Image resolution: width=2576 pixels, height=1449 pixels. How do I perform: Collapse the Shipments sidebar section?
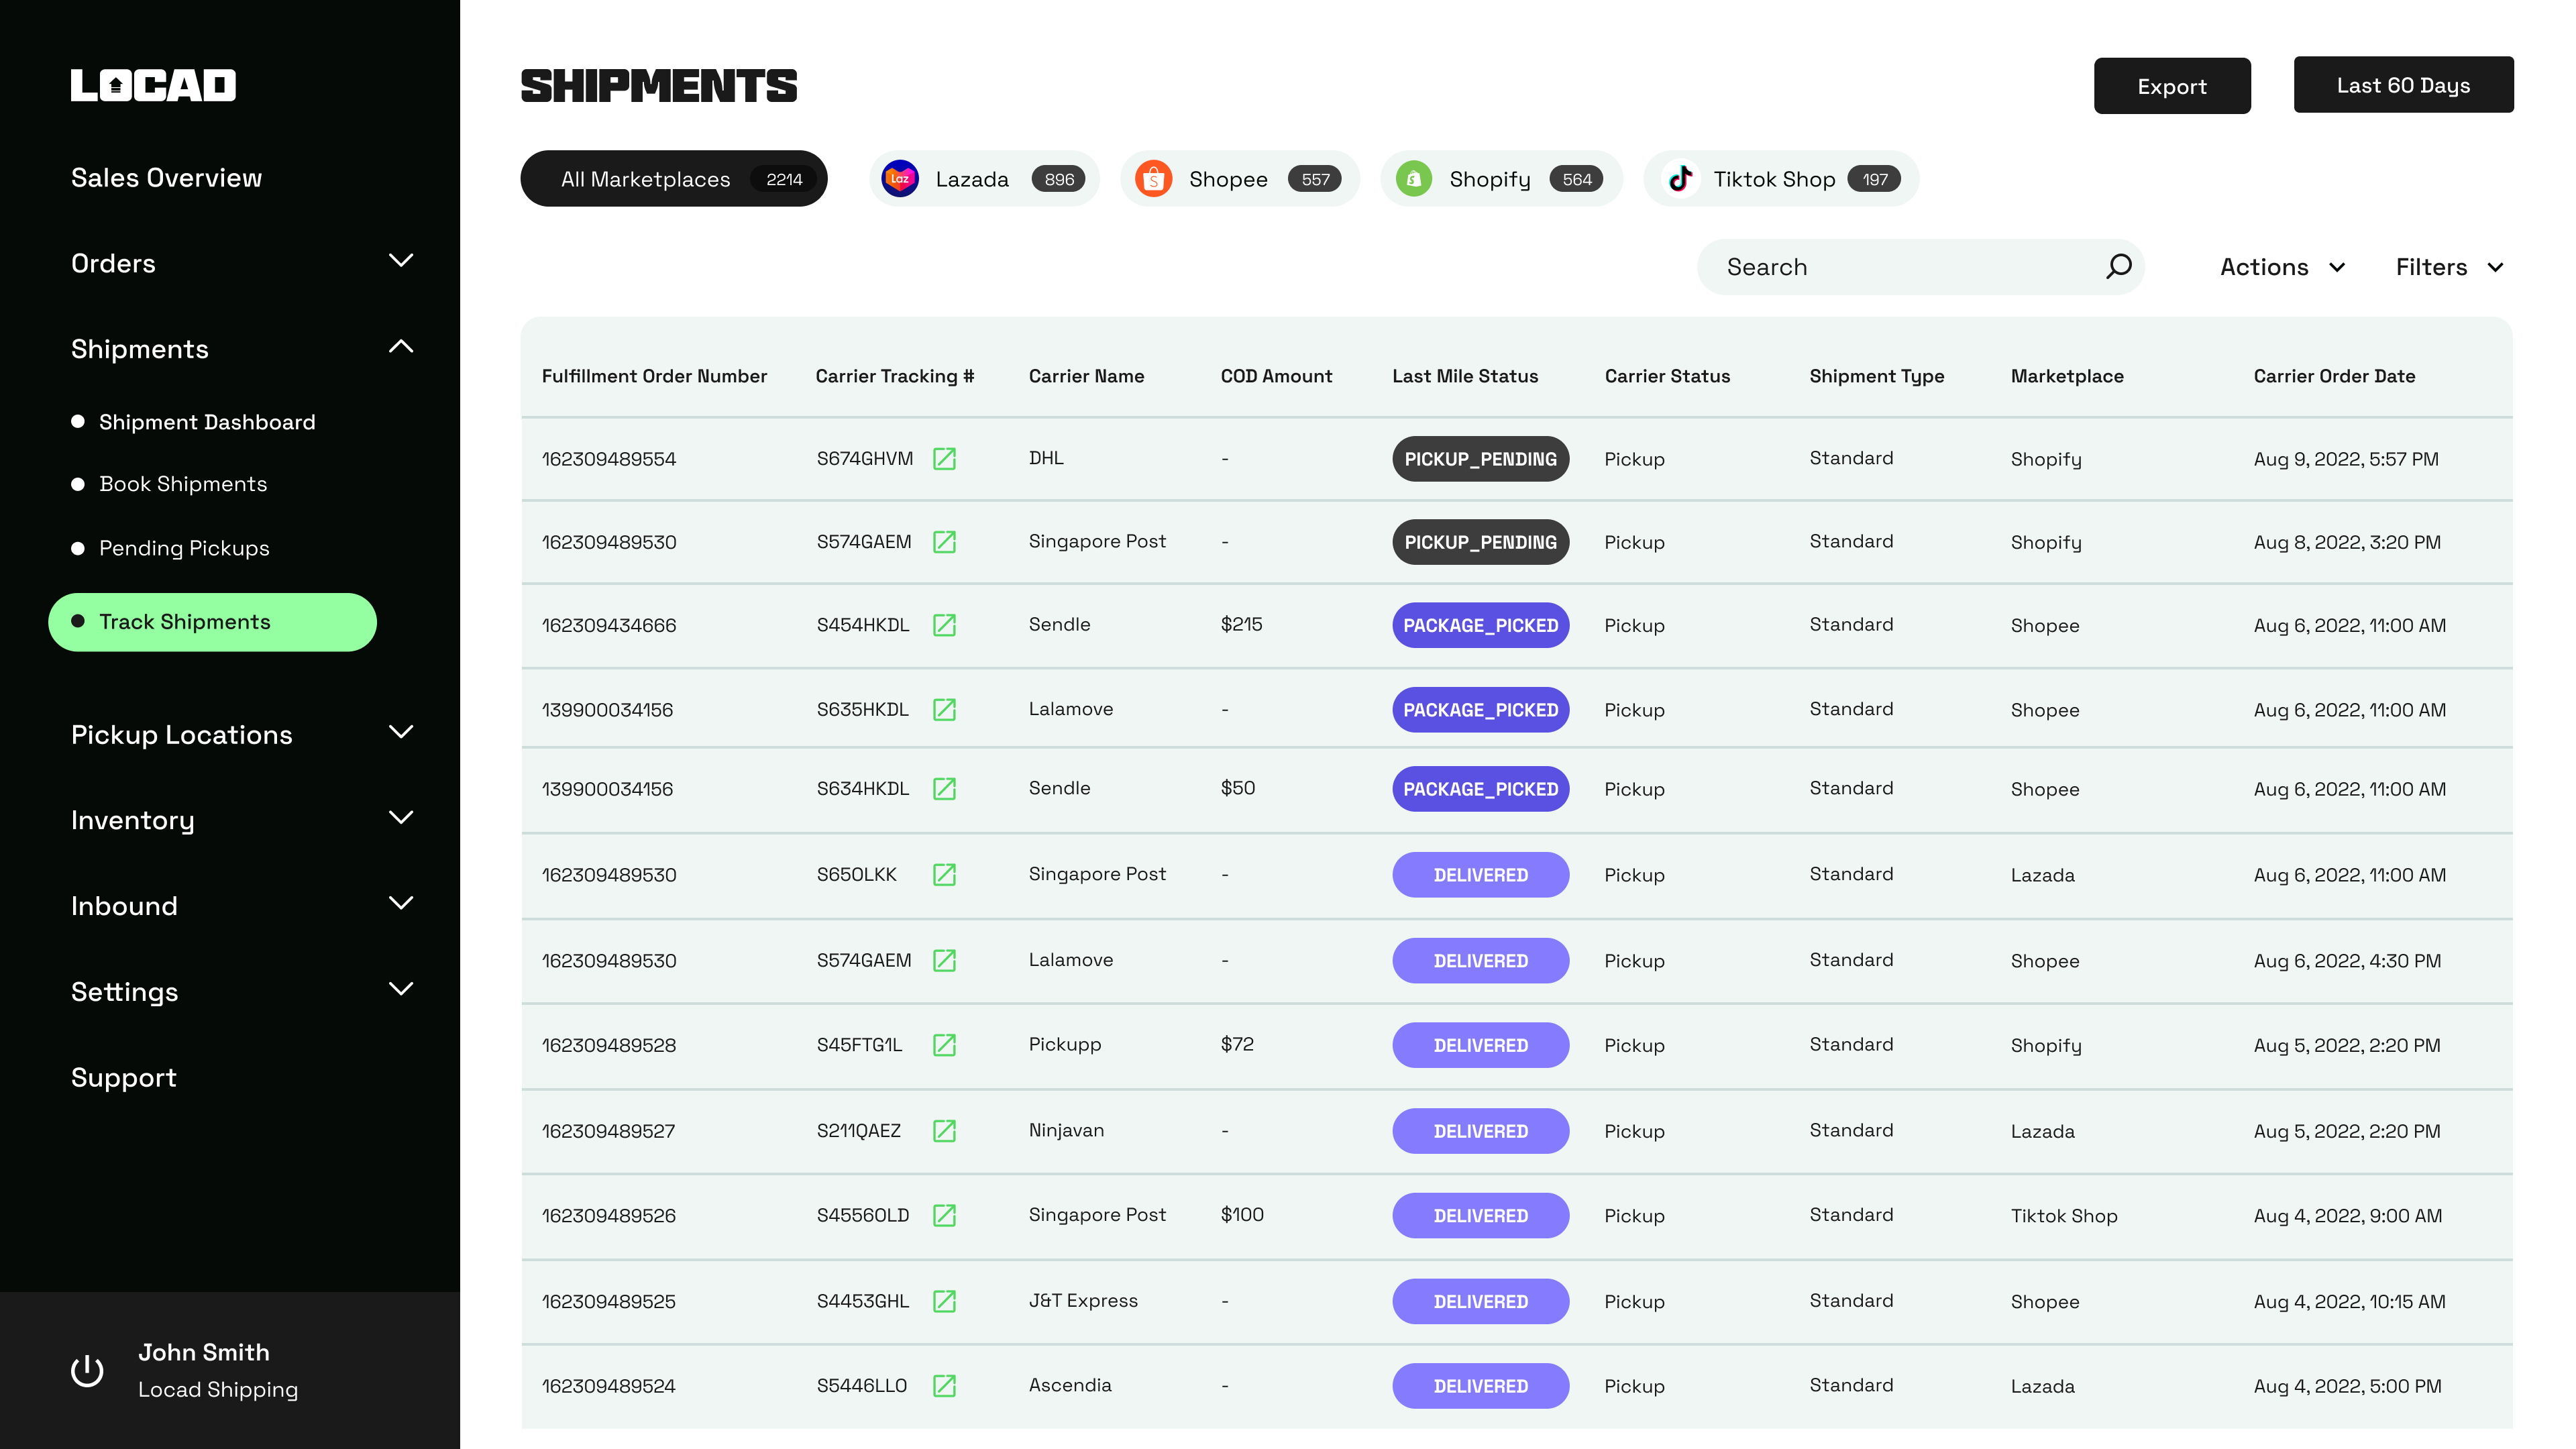point(400,347)
